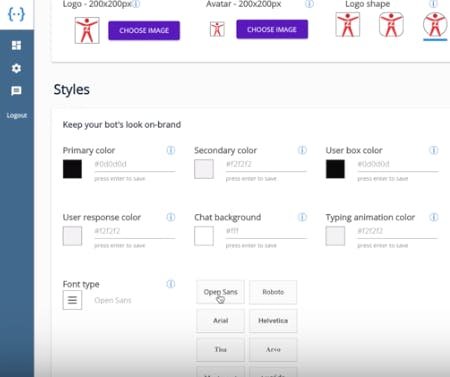Open the User box color swatch
The image size is (450, 377).
tap(335, 169)
